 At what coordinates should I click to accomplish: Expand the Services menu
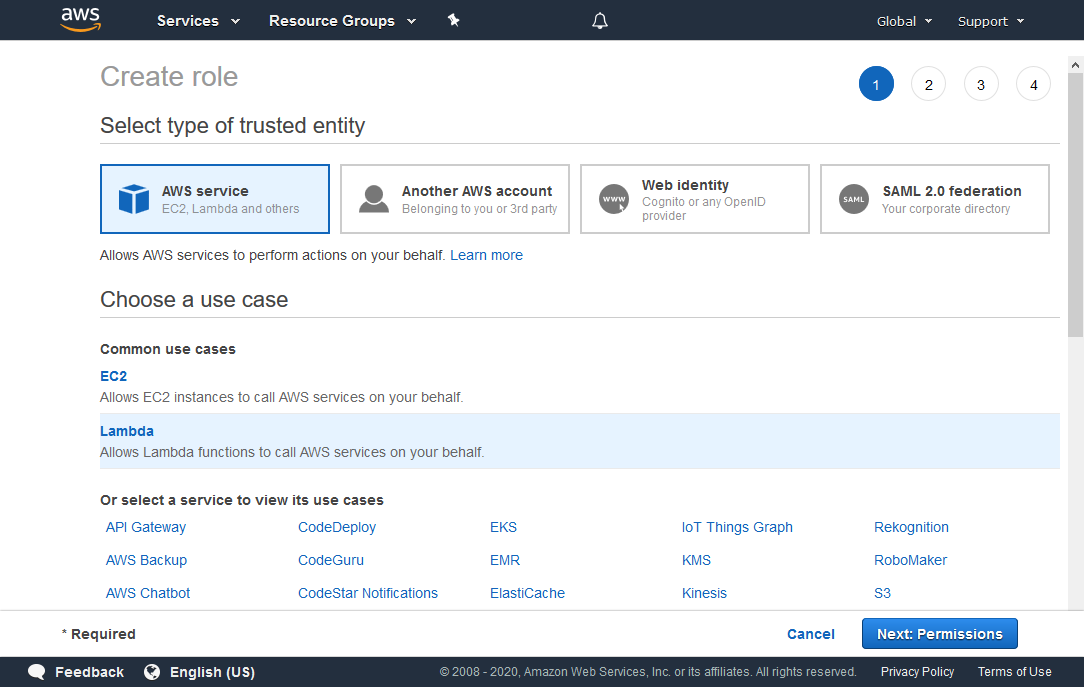click(198, 21)
